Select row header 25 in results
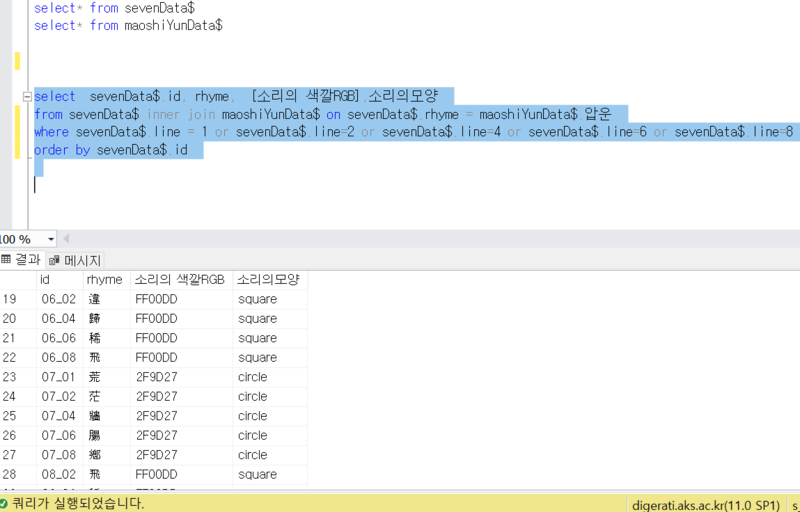The height and width of the screenshot is (512, 800). point(18,416)
